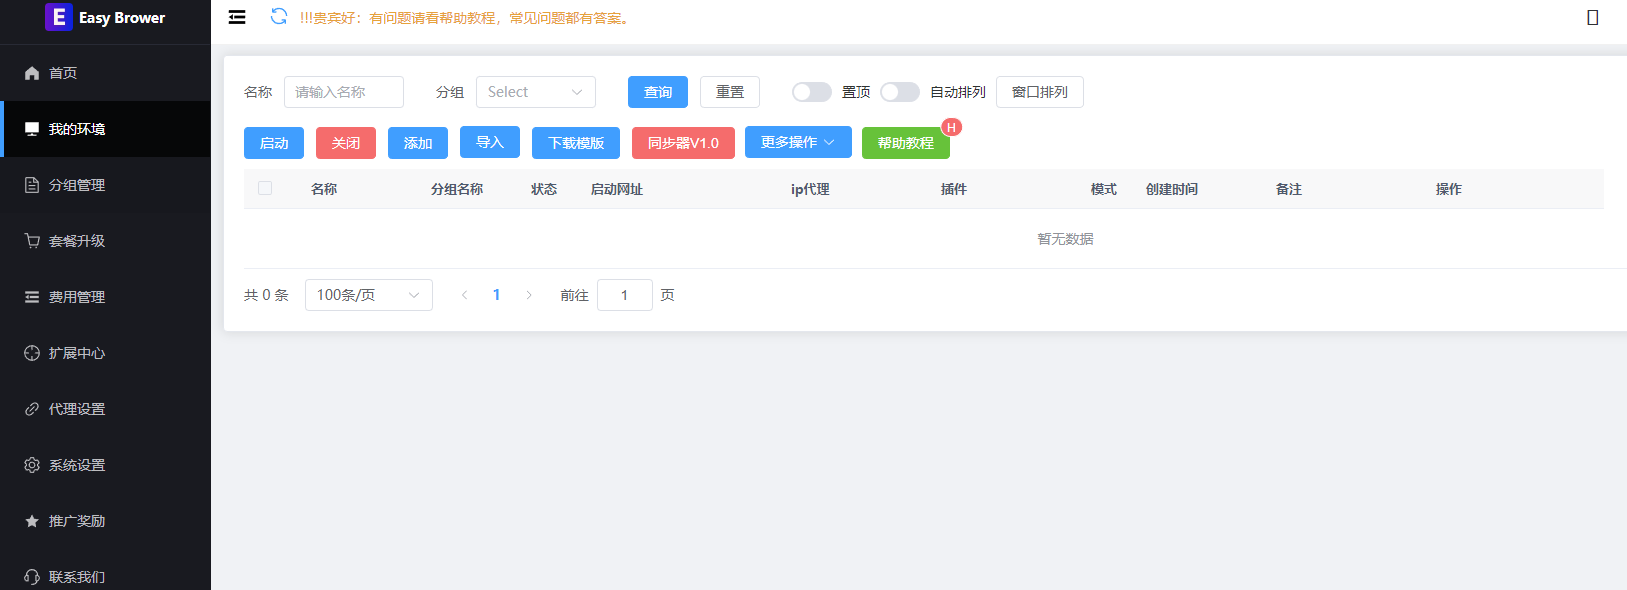Click the home icon for 首页
The image size is (1627, 590).
click(32, 73)
